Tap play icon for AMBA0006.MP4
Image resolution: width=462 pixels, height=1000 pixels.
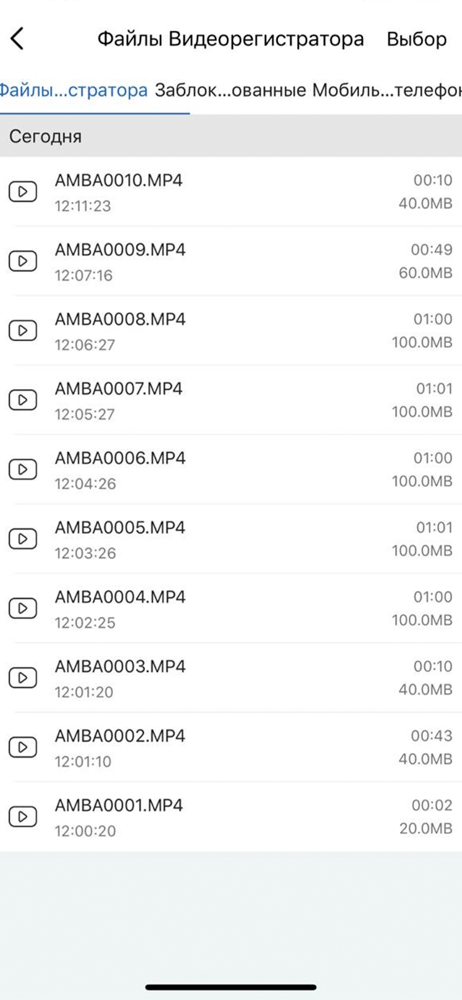point(22,469)
